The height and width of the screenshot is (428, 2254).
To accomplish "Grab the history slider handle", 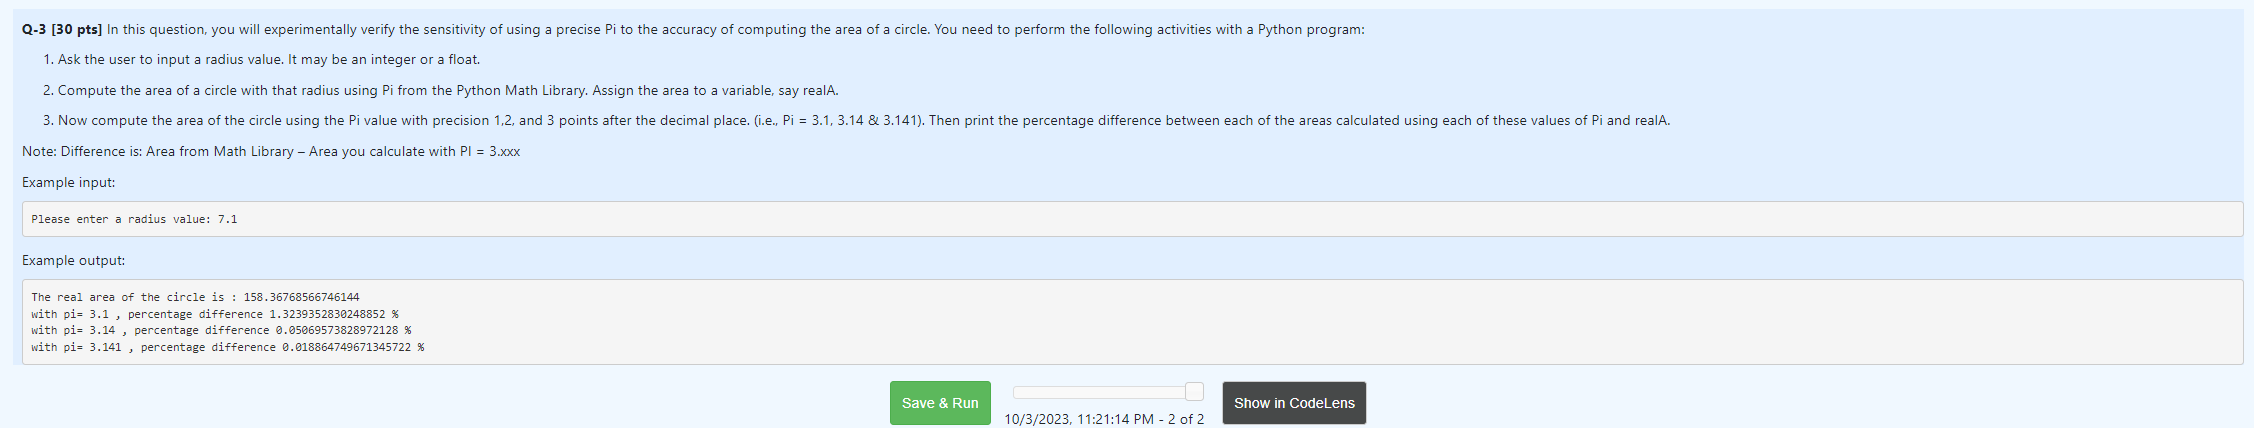I will pyautogui.click(x=1194, y=391).
